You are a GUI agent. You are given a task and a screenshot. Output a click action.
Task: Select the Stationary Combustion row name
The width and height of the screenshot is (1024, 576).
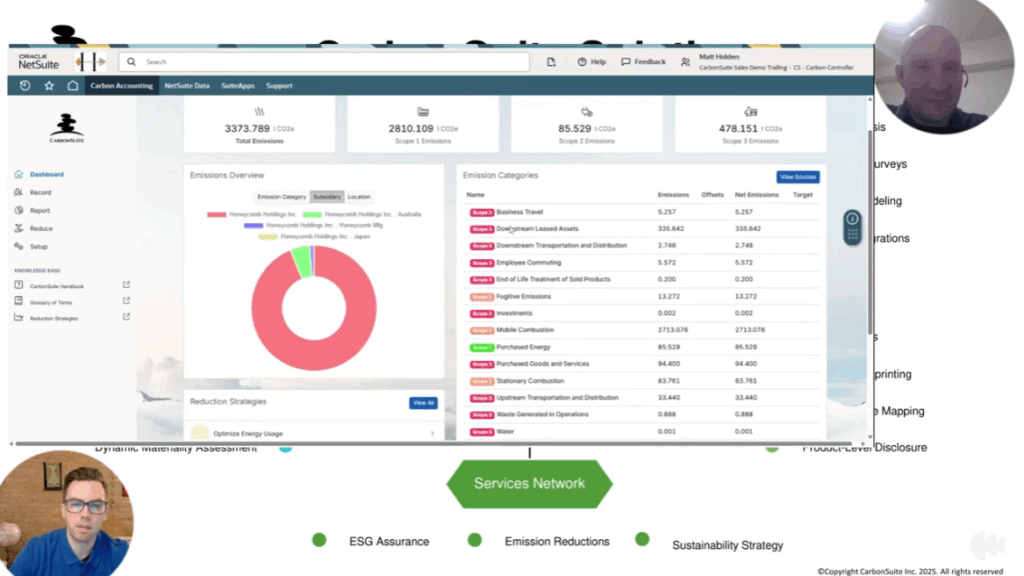tap(530, 381)
